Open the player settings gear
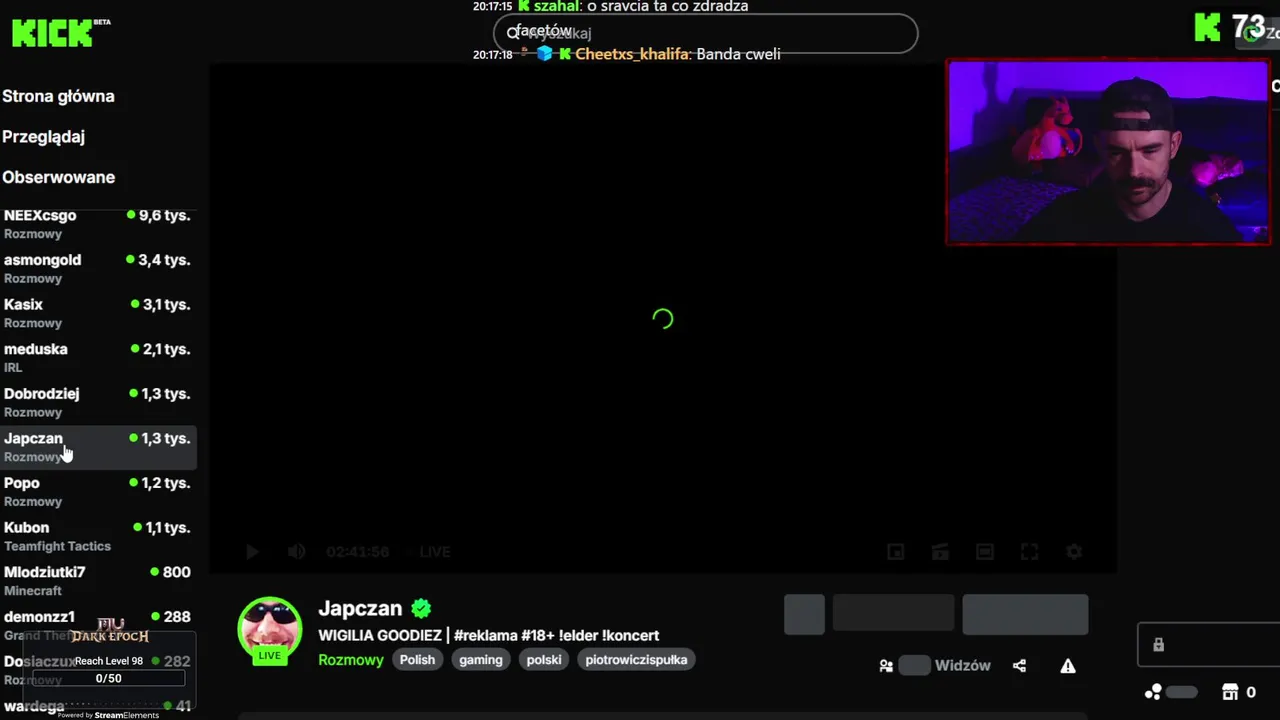This screenshot has width=1280, height=720. point(1074,552)
